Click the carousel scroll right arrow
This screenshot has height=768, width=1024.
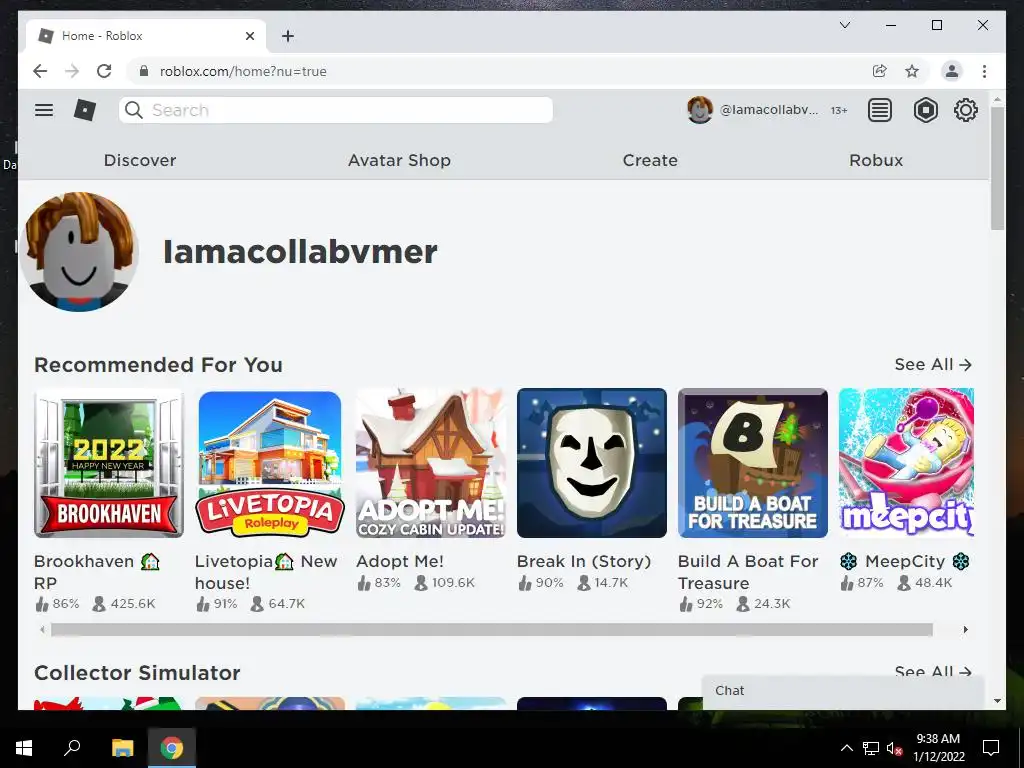click(965, 630)
